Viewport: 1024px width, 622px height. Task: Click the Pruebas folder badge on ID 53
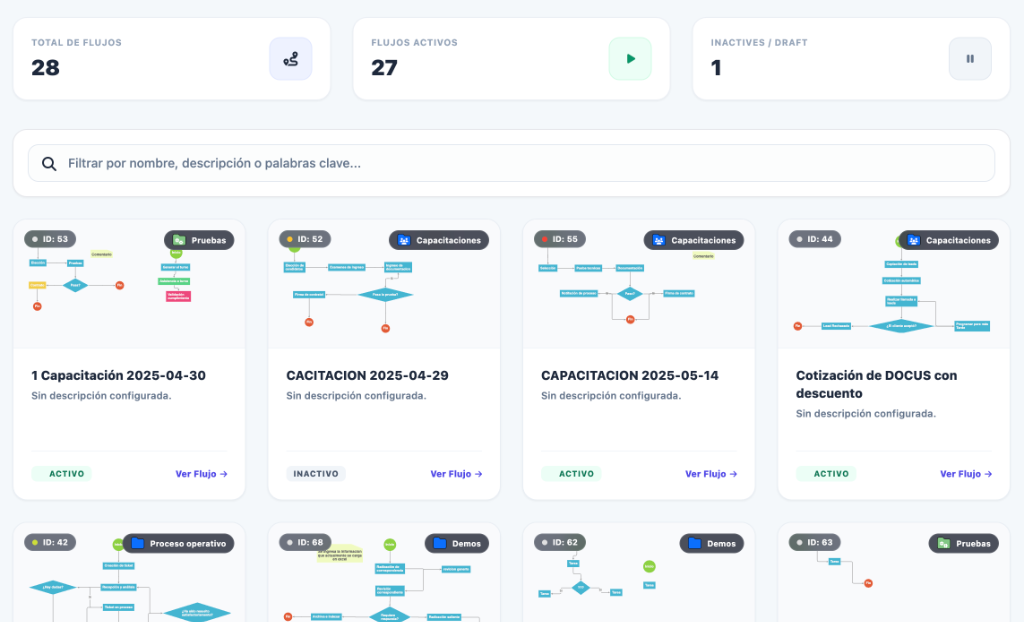(x=199, y=240)
